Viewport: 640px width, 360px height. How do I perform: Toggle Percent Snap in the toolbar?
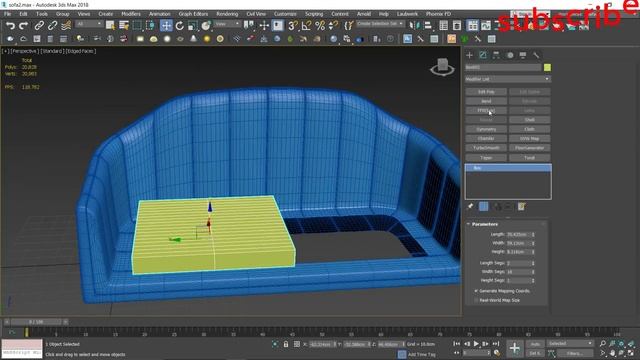pos(320,26)
